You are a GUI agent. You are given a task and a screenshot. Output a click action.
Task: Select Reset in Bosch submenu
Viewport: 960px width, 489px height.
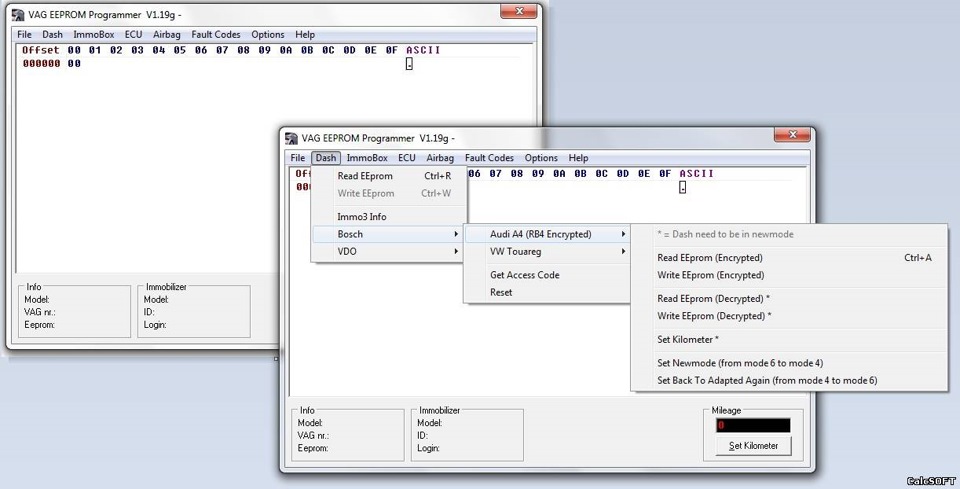click(x=547, y=293)
